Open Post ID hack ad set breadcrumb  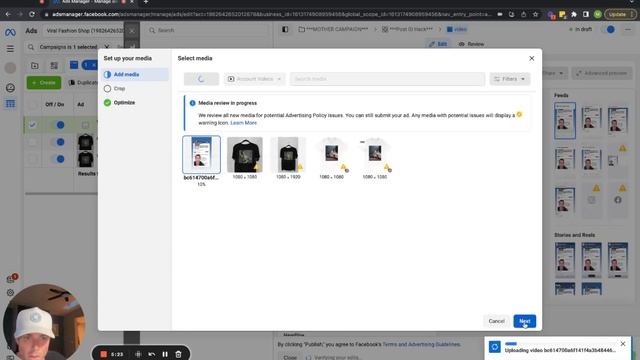(408, 29)
